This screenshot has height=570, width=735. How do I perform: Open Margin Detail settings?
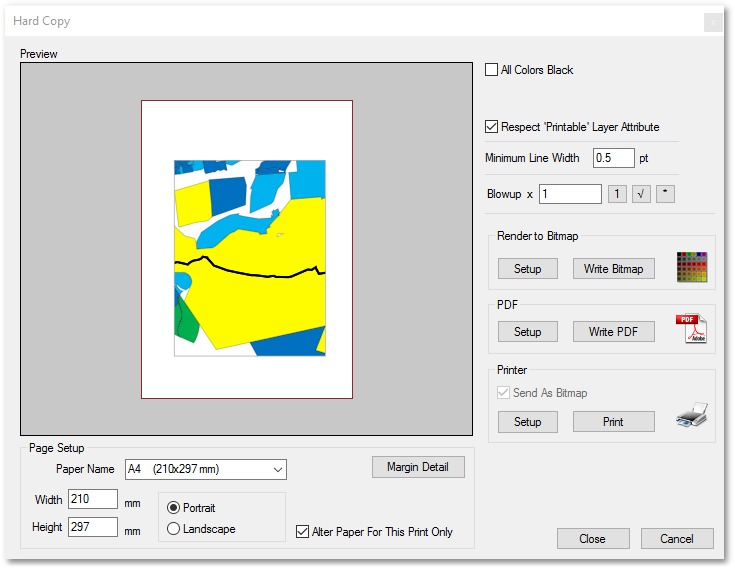[418, 467]
